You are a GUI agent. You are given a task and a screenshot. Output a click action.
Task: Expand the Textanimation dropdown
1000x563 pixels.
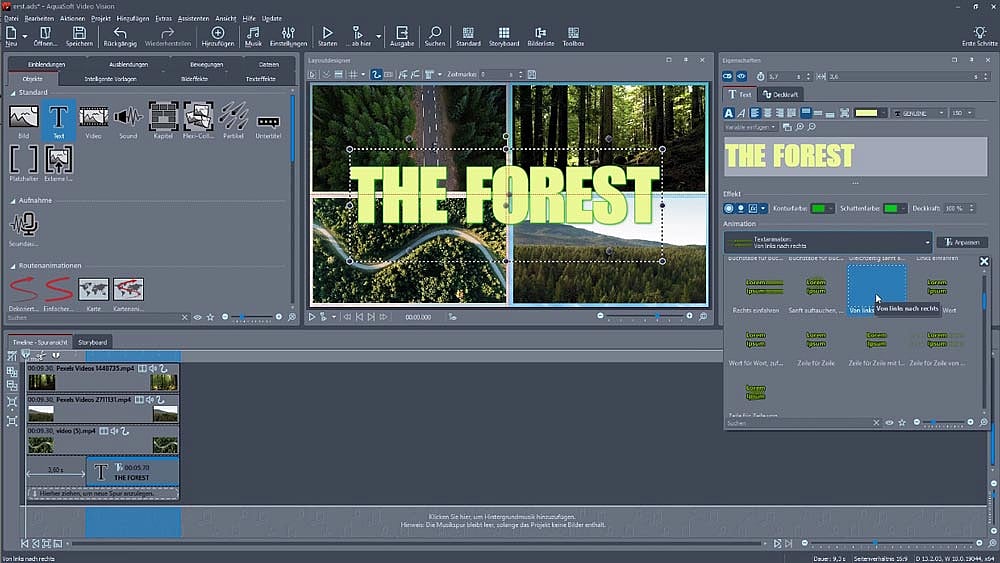(926, 242)
